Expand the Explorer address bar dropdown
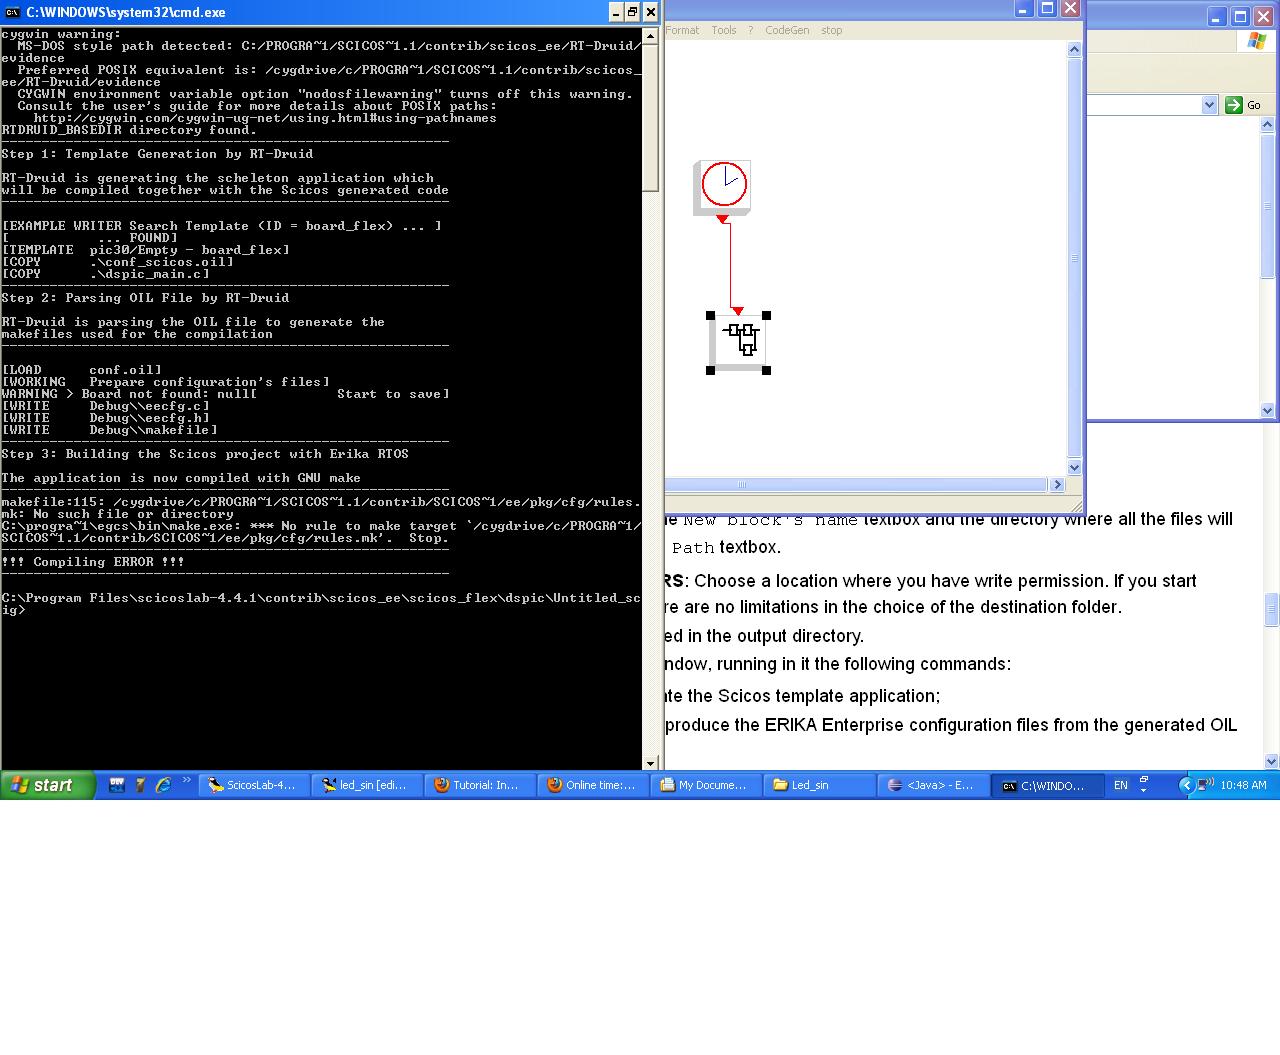This screenshot has width=1280, height=1055. [x=1209, y=105]
